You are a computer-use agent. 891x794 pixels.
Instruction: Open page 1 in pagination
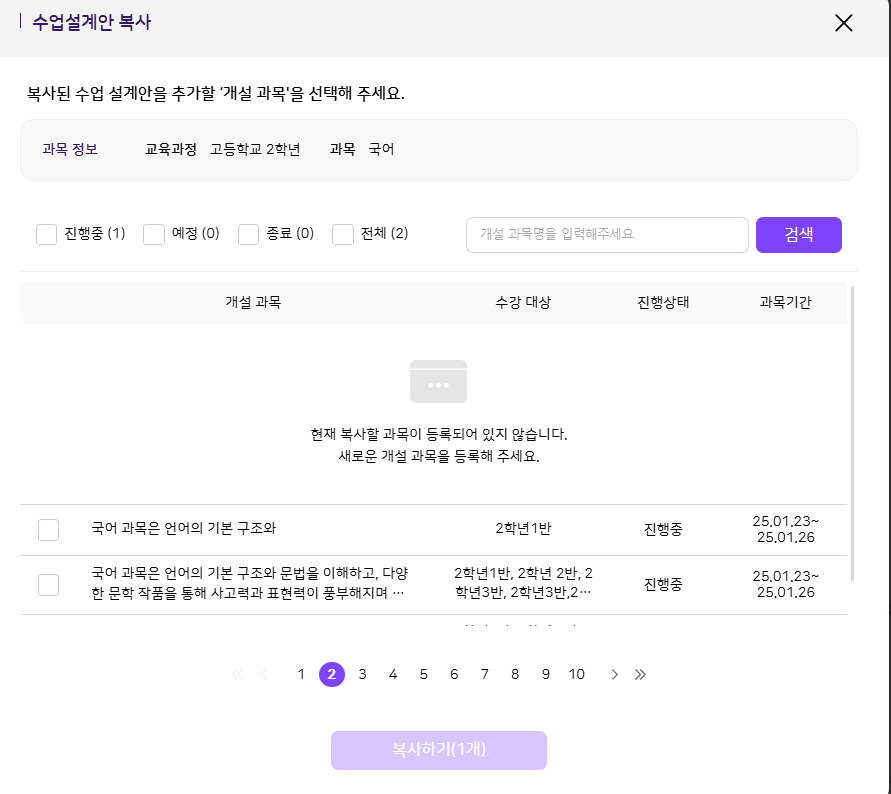pos(301,675)
